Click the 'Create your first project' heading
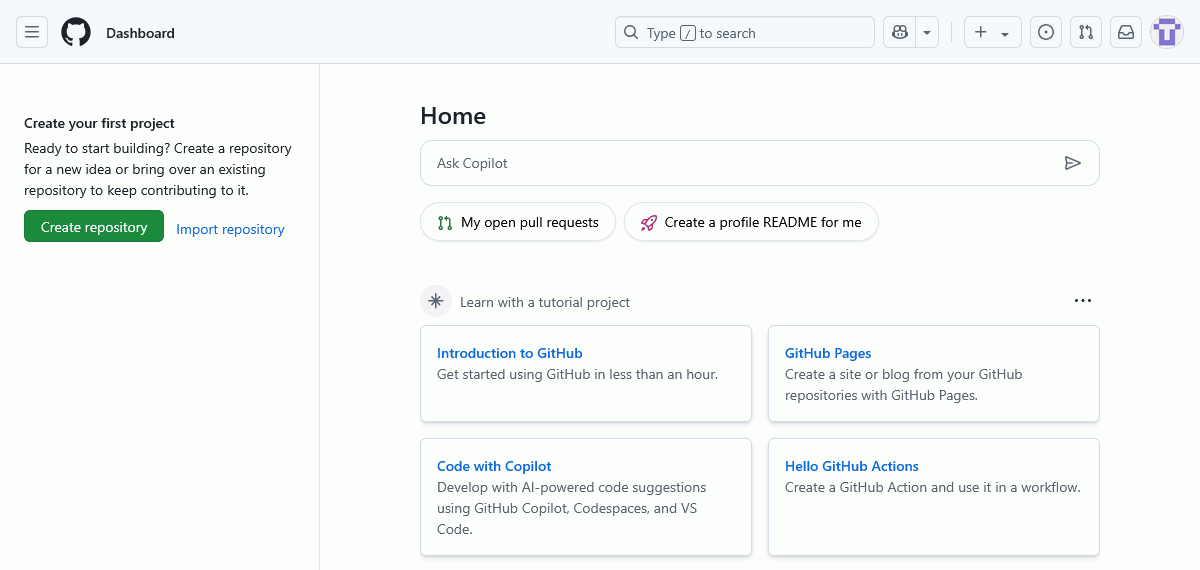The width and height of the screenshot is (1200, 570). click(x=99, y=123)
